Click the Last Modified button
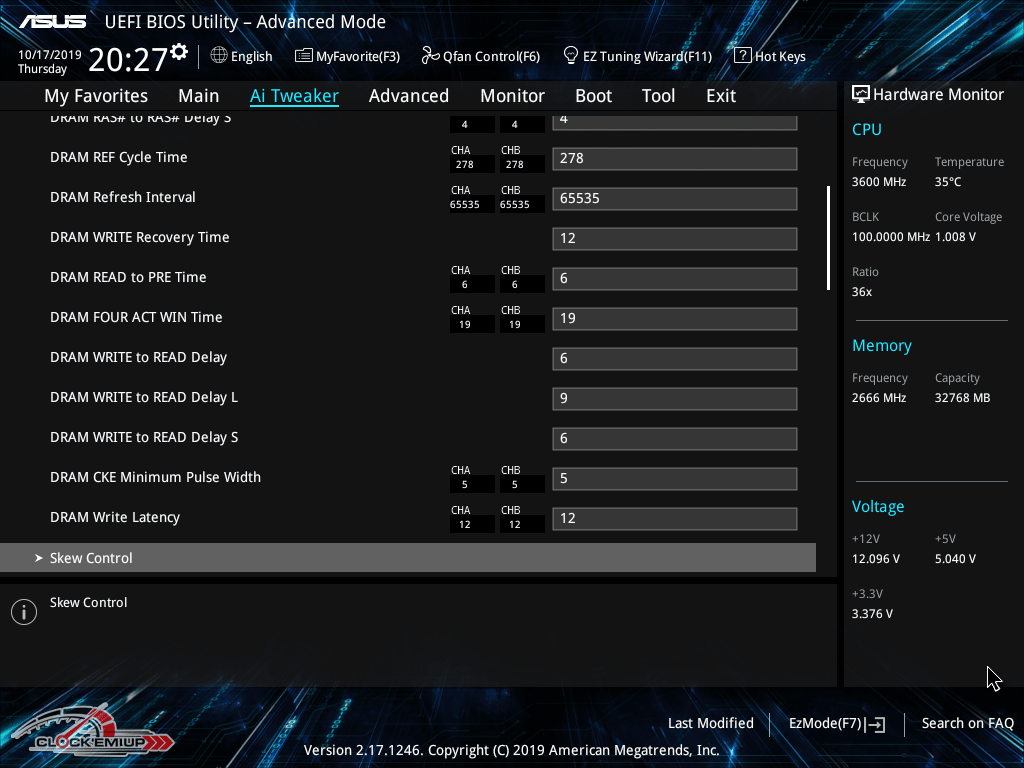Screen dimensions: 1024x768 tap(710, 723)
